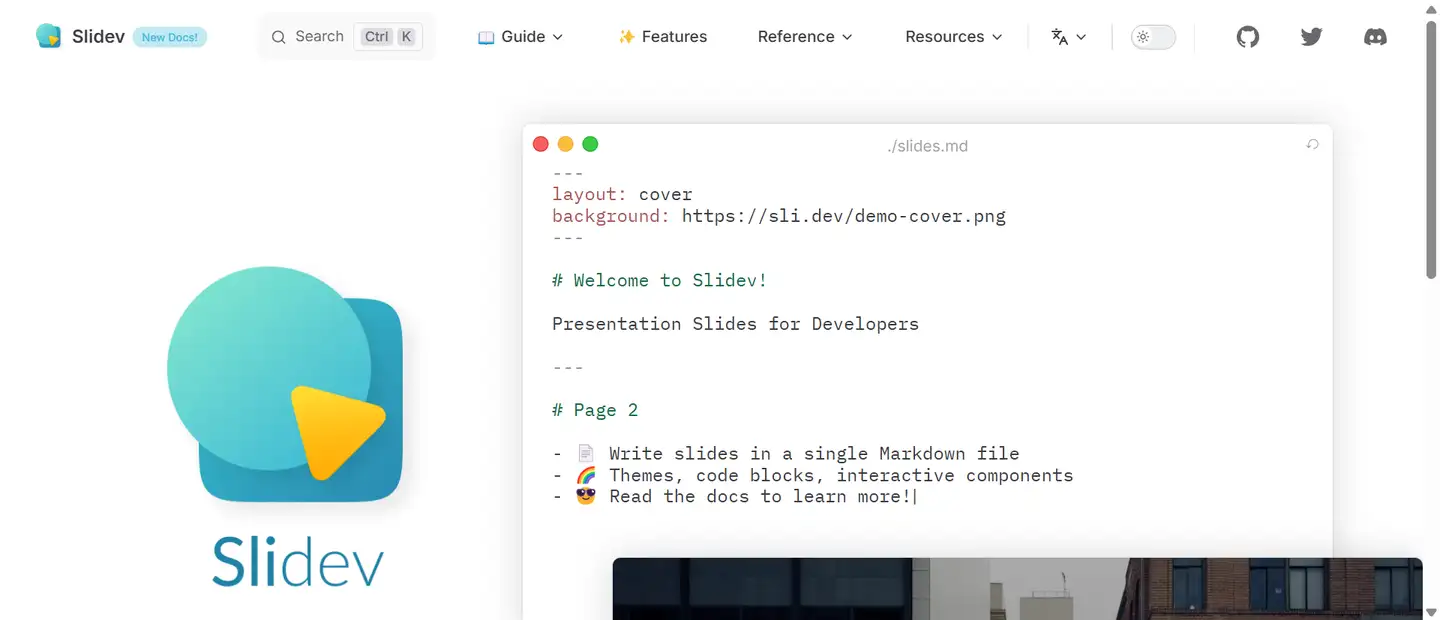Screen dimensions: 1440x620
Task: Toggle the light/dark appearance switch
Action: point(1153,37)
